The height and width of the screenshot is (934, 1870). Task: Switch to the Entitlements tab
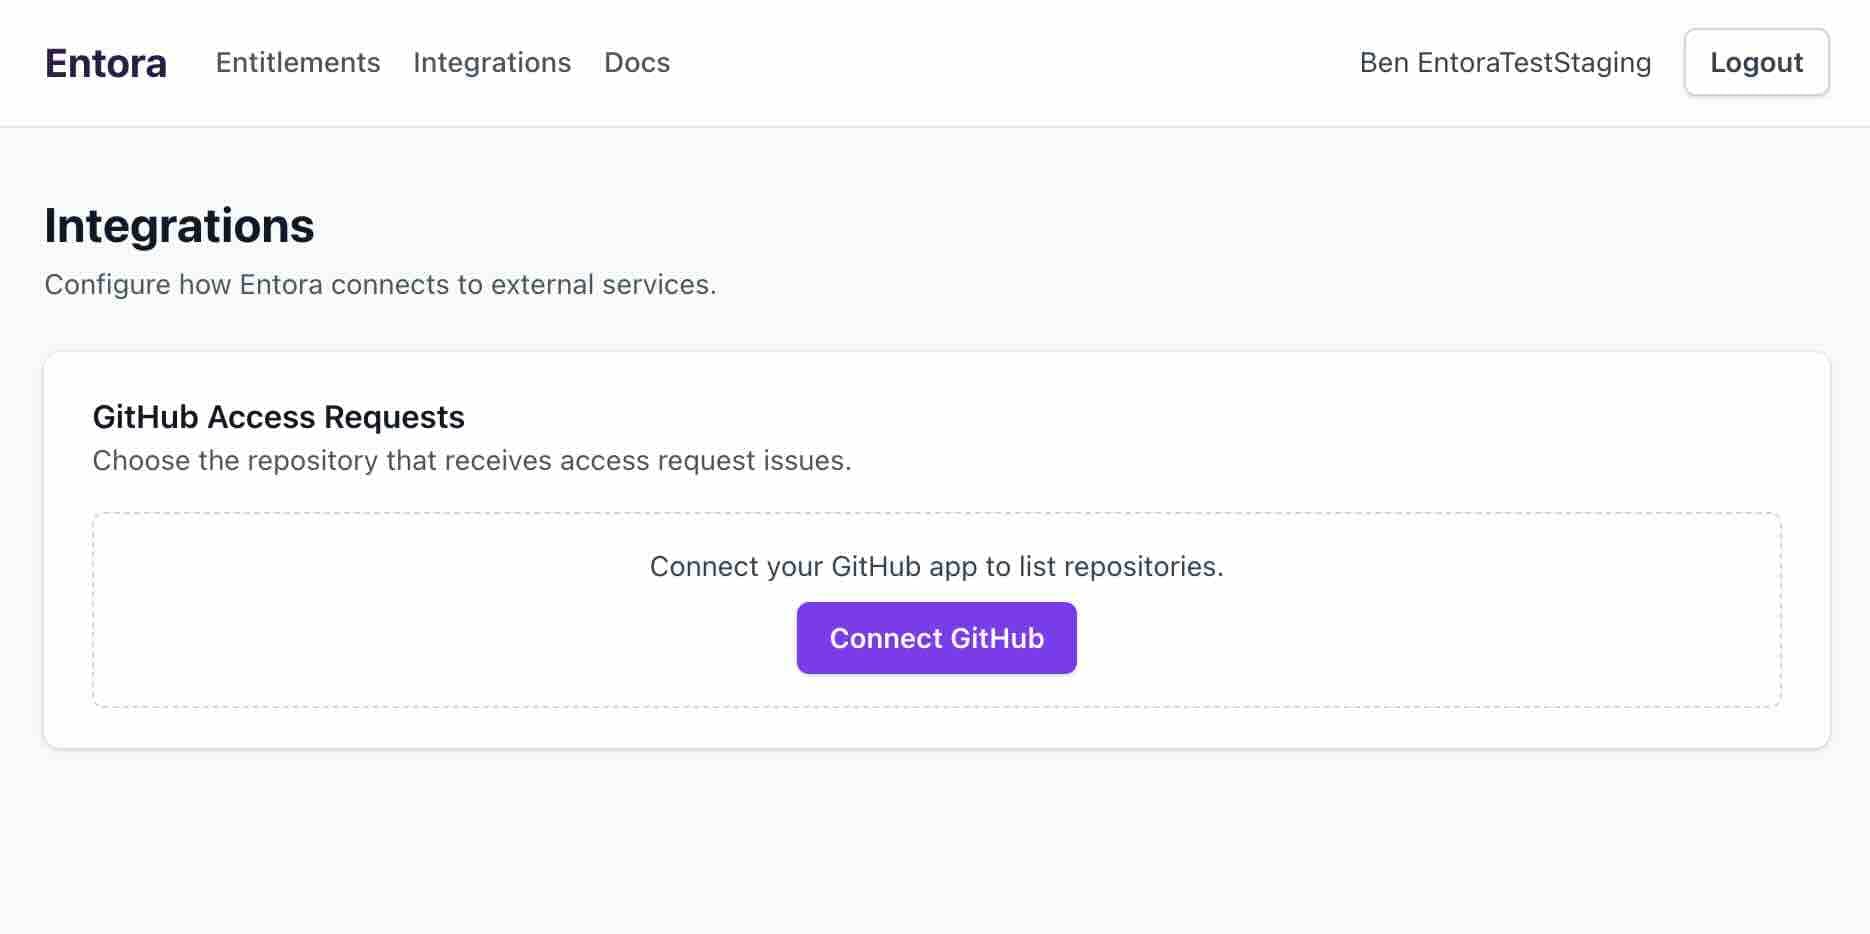(297, 62)
